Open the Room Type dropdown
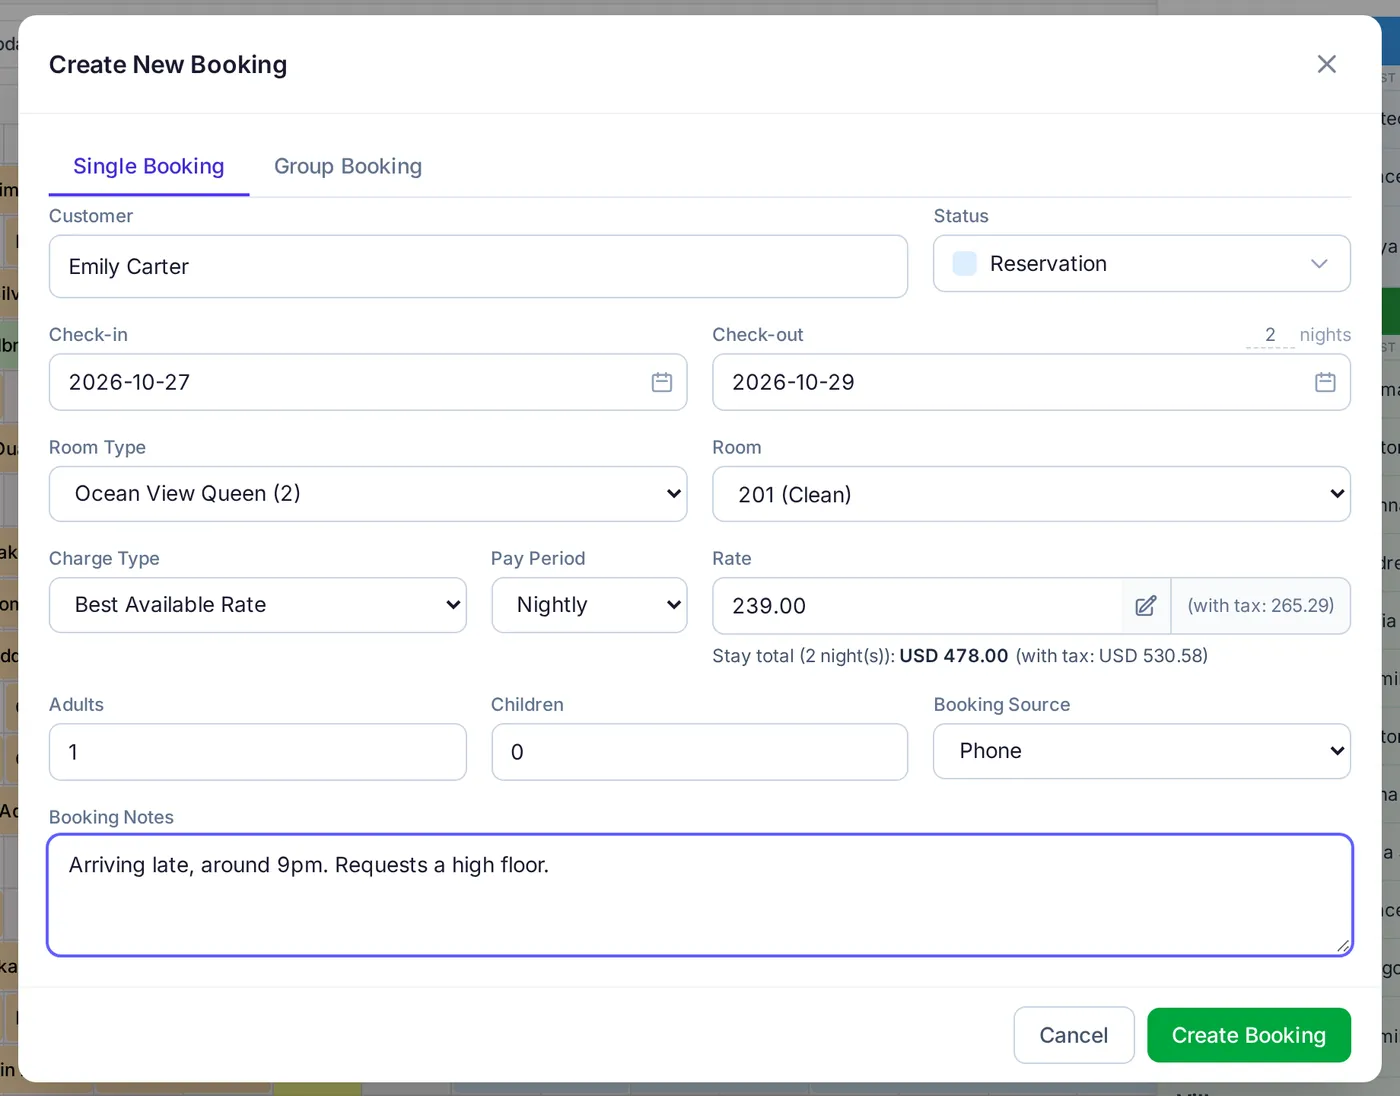The height and width of the screenshot is (1096, 1400). [368, 494]
